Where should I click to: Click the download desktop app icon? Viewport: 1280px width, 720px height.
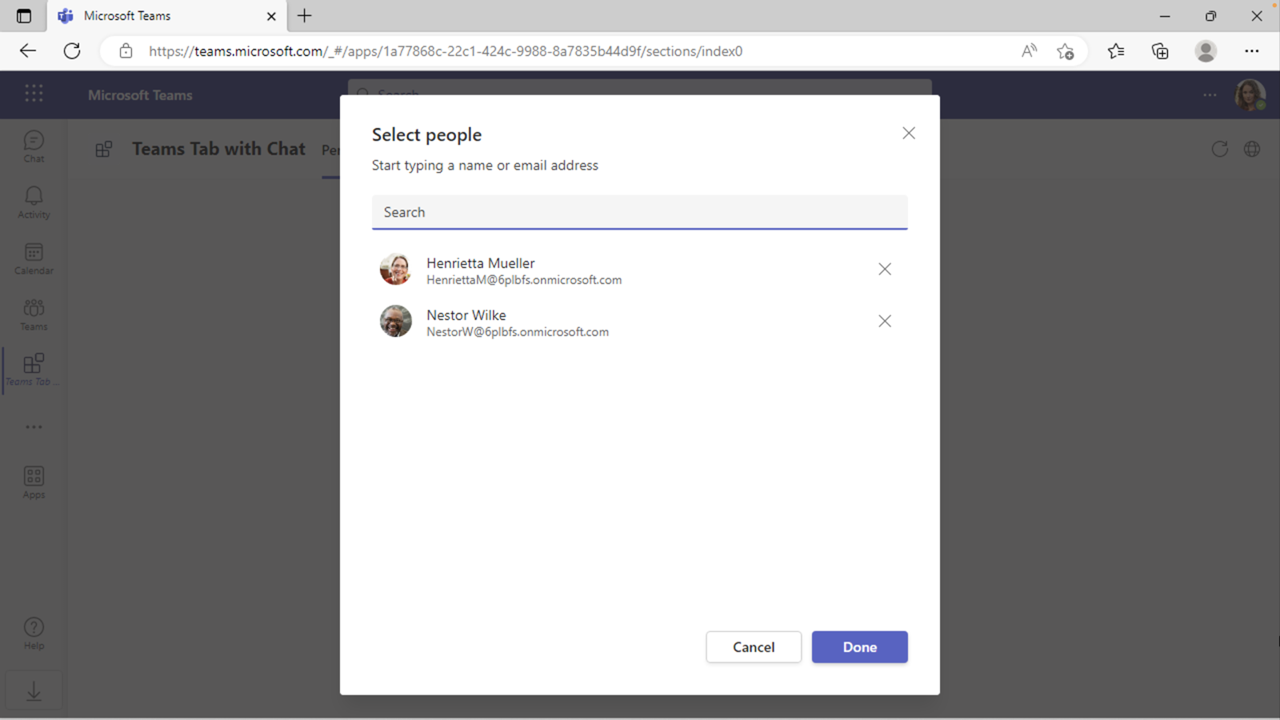34,692
